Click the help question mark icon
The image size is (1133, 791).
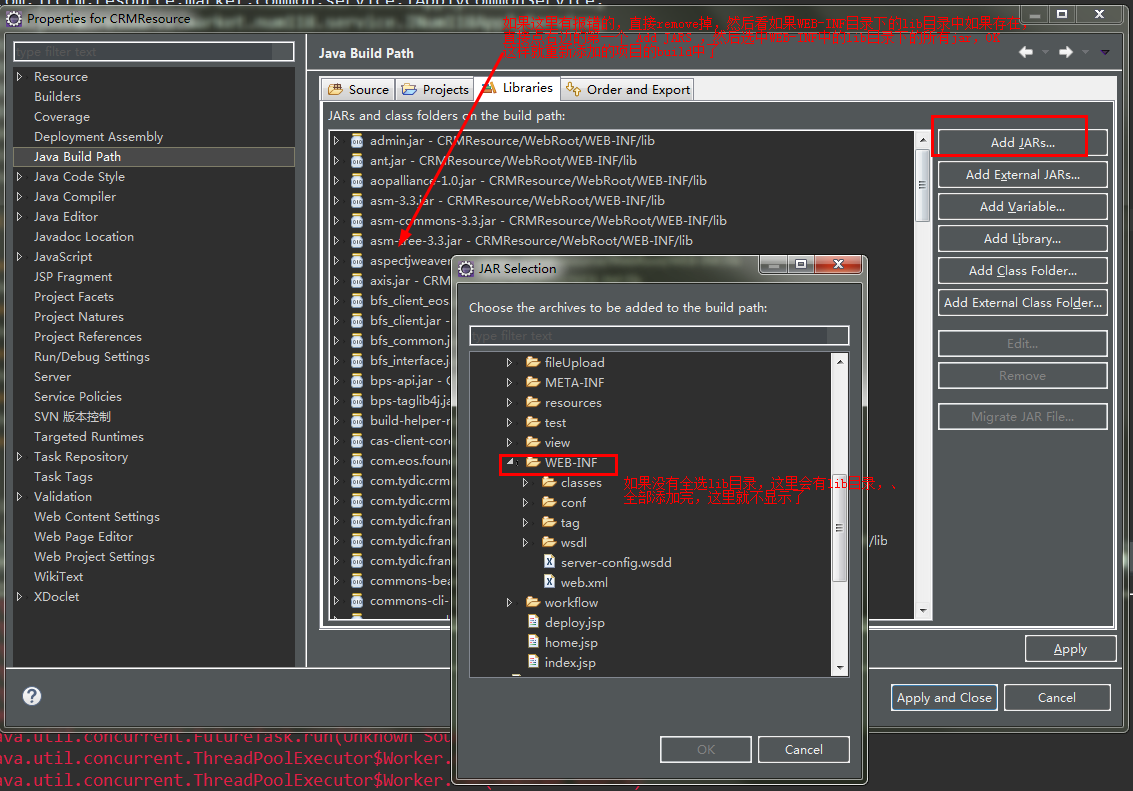[x=32, y=696]
